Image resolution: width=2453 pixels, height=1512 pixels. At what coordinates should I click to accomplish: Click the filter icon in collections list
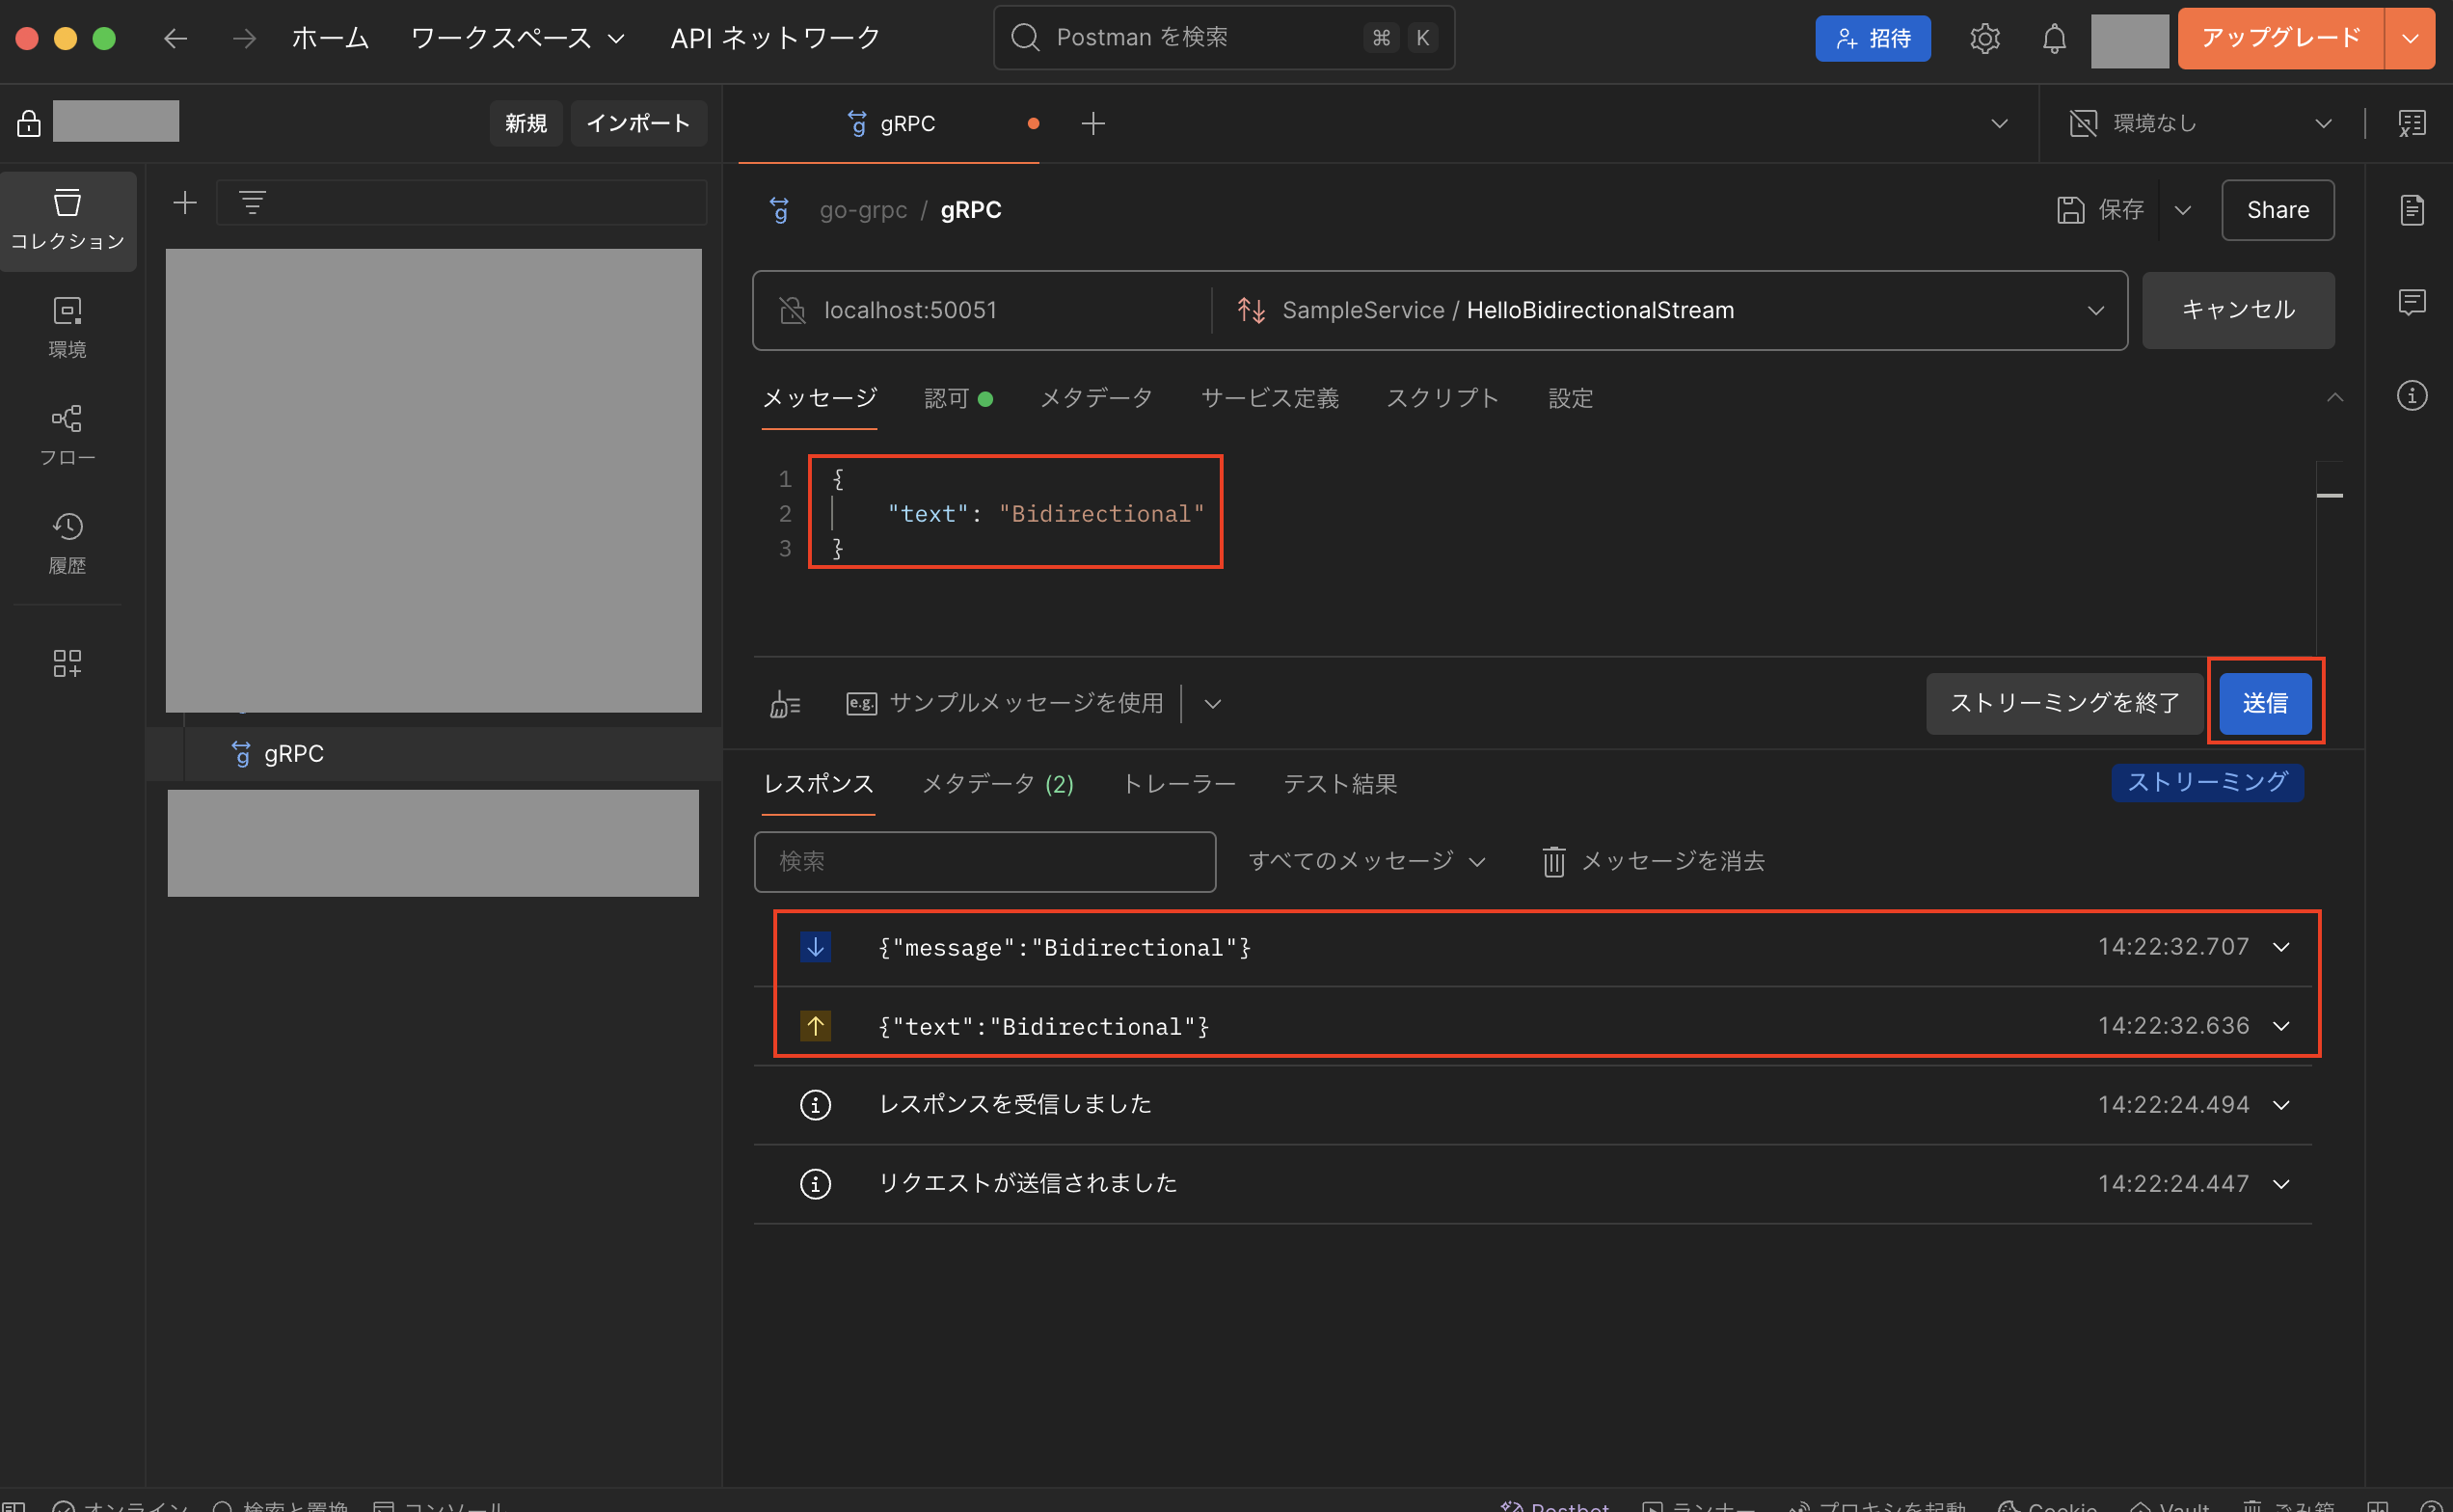[x=252, y=203]
